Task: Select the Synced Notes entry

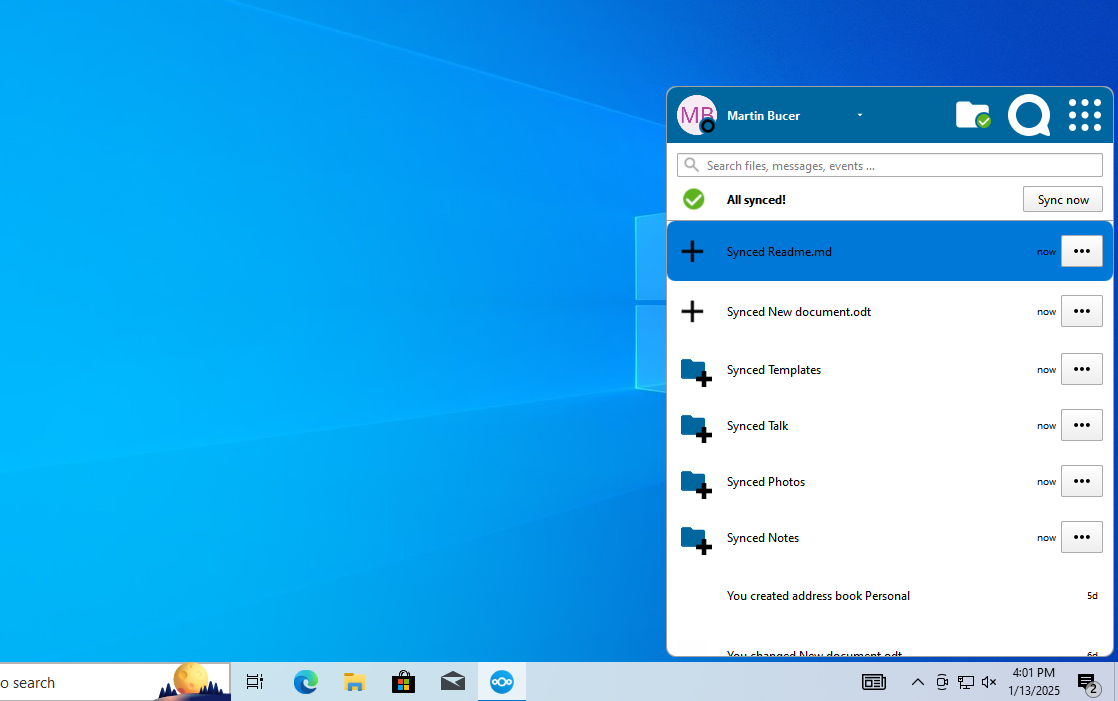Action: point(889,538)
